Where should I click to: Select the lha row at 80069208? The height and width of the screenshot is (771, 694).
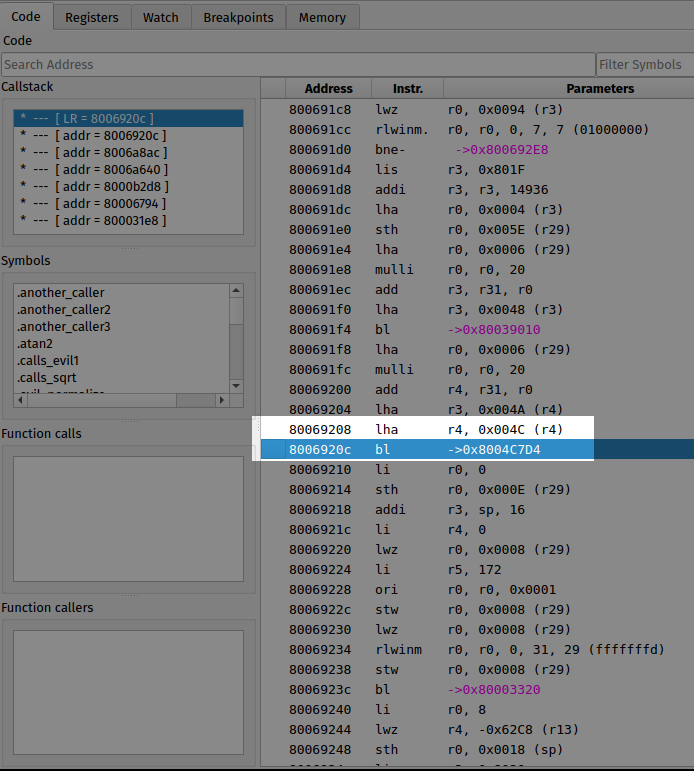click(x=477, y=430)
